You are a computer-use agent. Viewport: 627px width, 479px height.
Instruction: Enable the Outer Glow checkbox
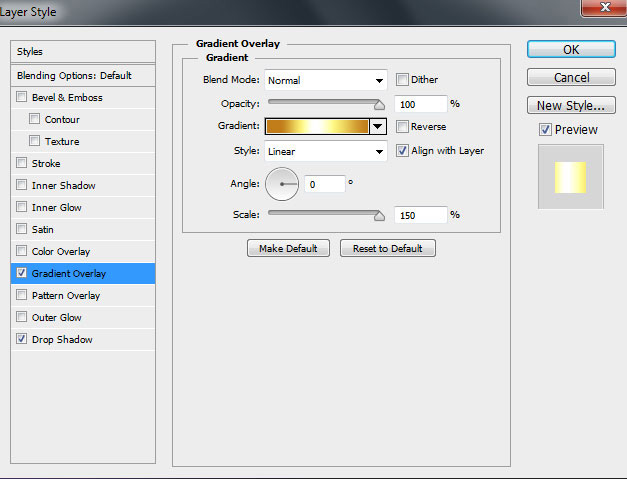pyautogui.click(x=22, y=317)
